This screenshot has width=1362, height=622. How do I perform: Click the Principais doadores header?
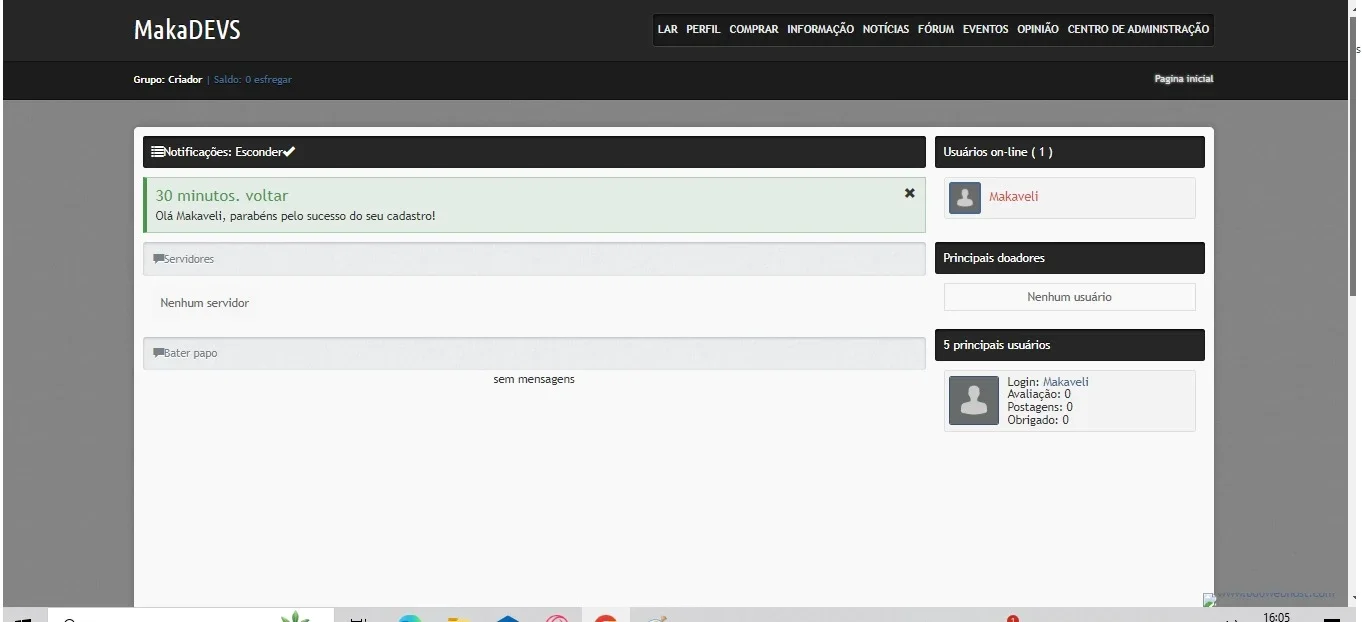pos(1070,258)
